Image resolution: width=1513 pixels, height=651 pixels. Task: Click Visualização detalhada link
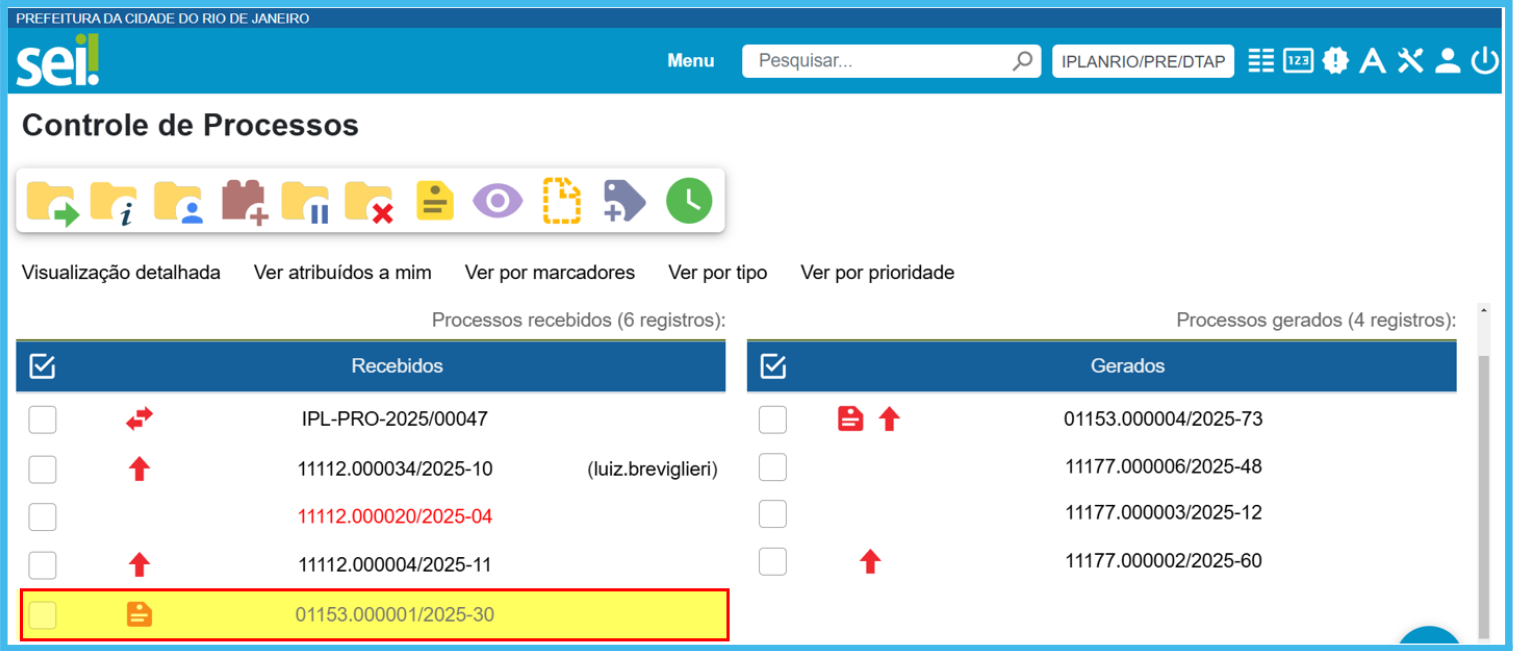[121, 273]
